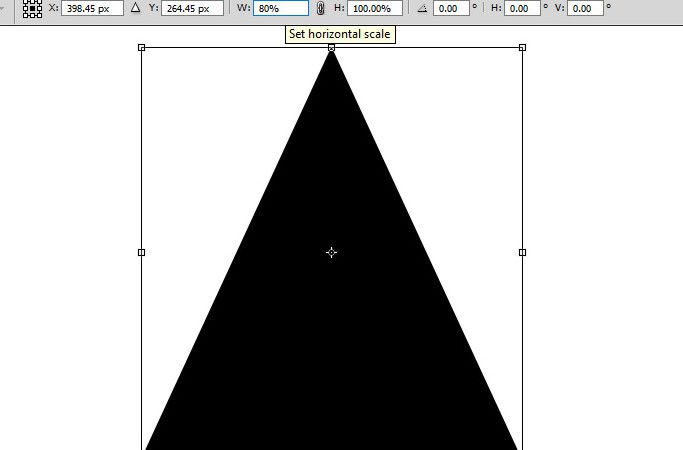Toggle relative positioning triangle icon
The width and height of the screenshot is (683, 450).
(135, 8)
